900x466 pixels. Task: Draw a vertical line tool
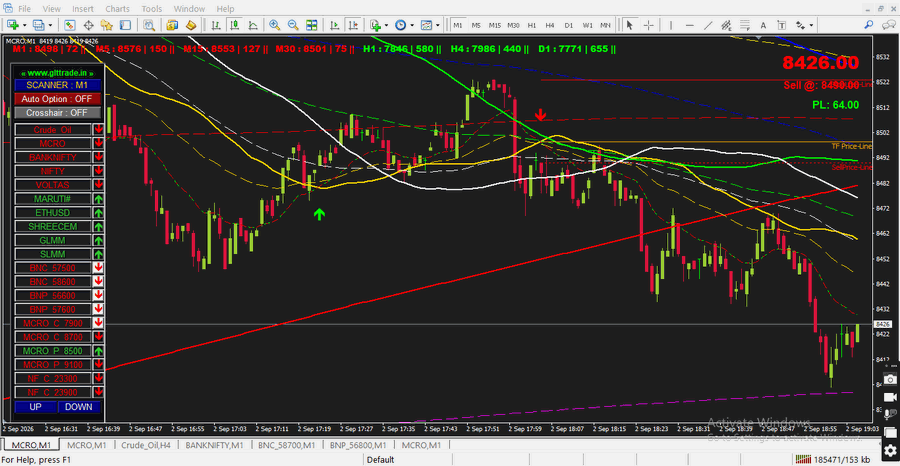tap(671, 25)
